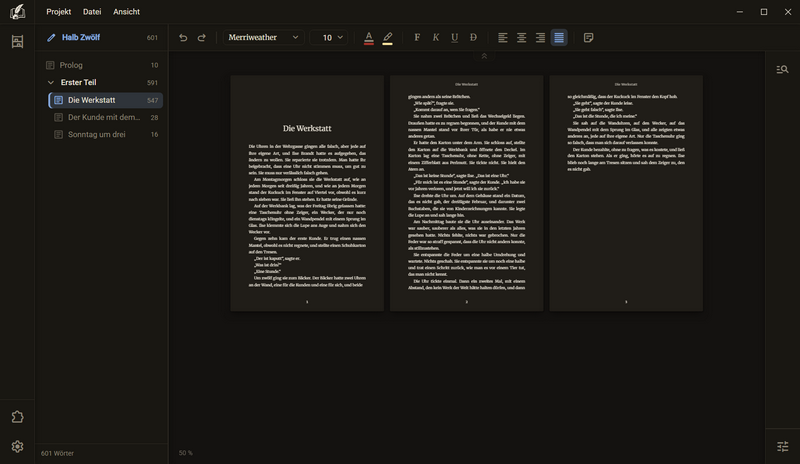800x464 pixels.
Task: Insert a note via the comment icon
Action: [x=588, y=37]
